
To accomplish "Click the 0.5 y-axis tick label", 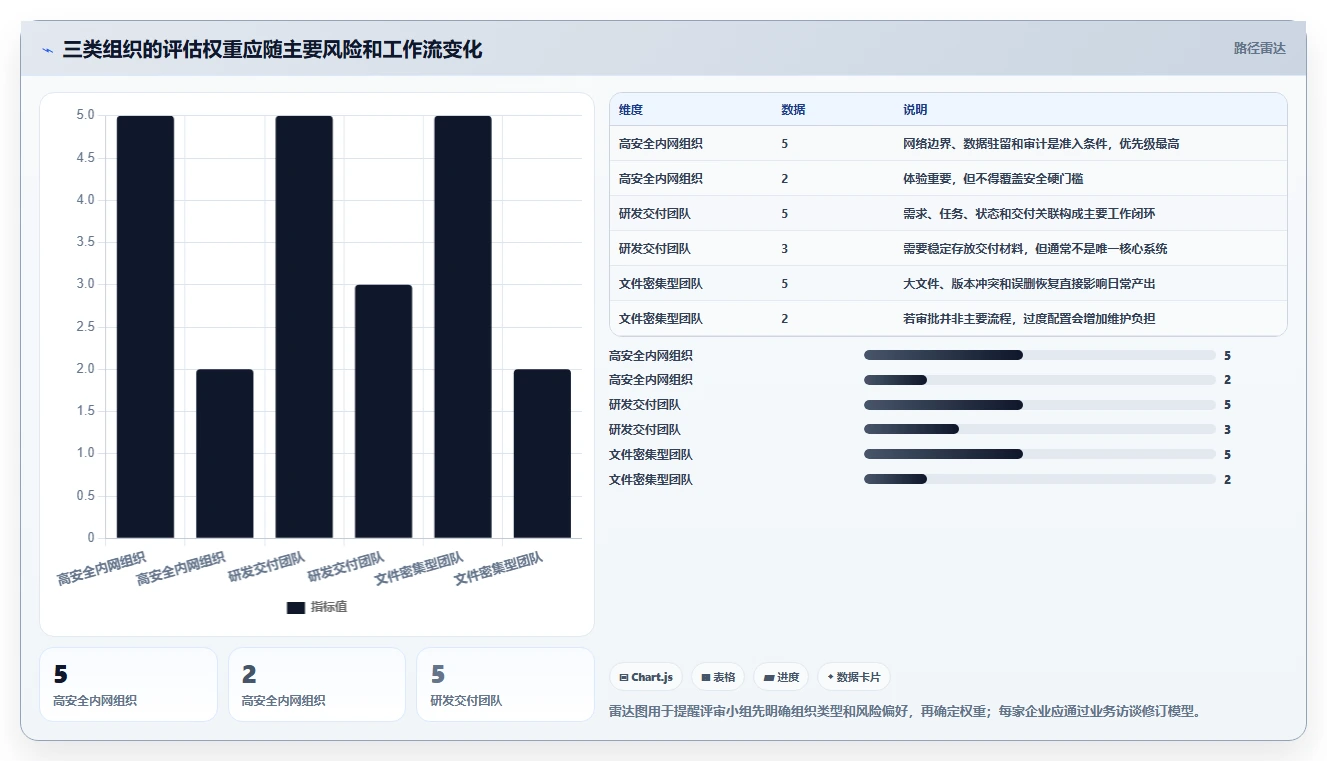I will pyautogui.click(x=85, y=496).
